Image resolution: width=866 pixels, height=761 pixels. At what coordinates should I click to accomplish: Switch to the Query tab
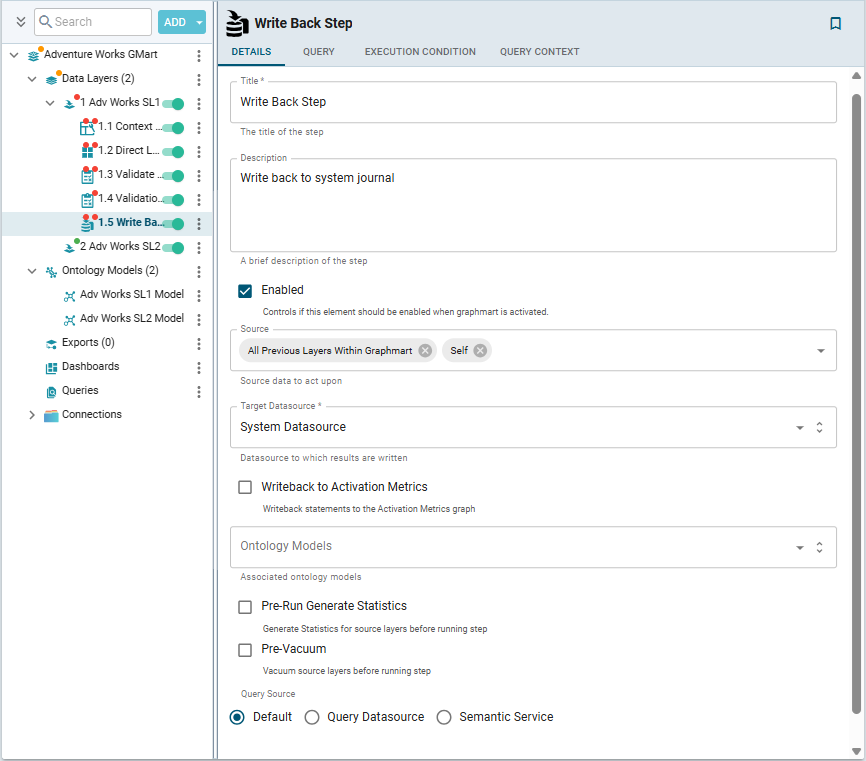click(x=318, y=52)
